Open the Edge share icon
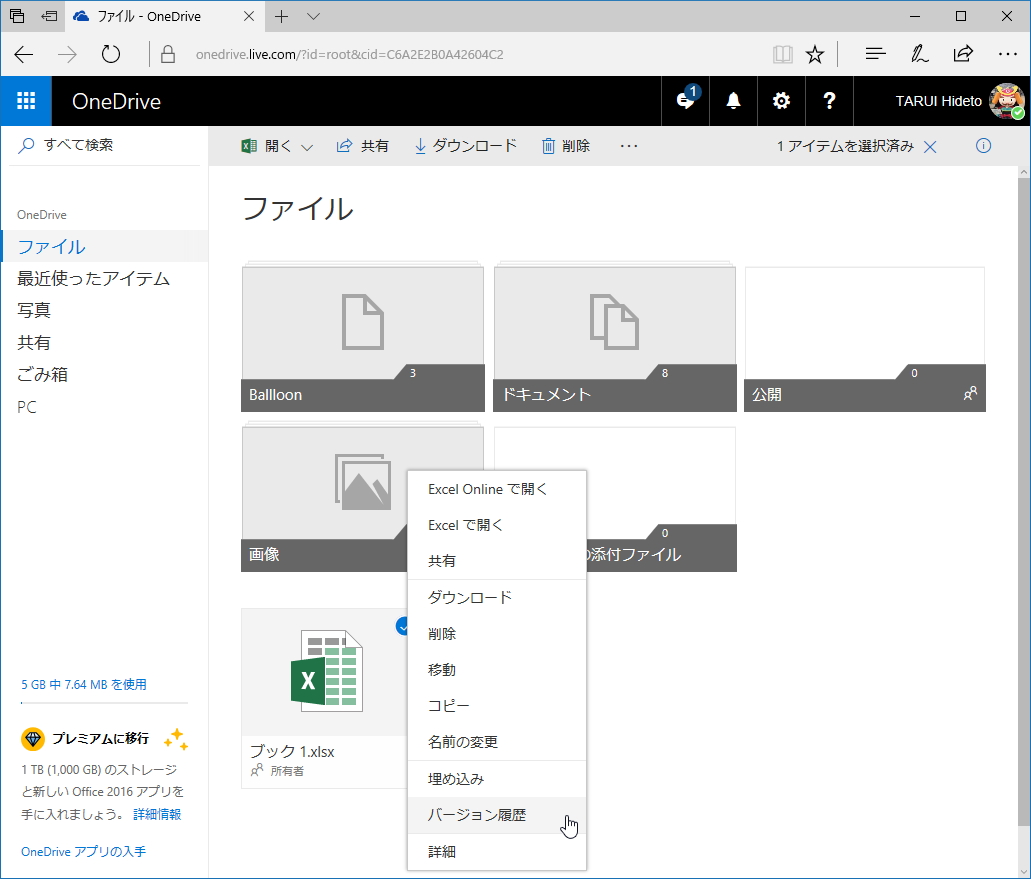Image resolution: width=1031 pixels, height=879 pixels. click(x=962, y=54)
